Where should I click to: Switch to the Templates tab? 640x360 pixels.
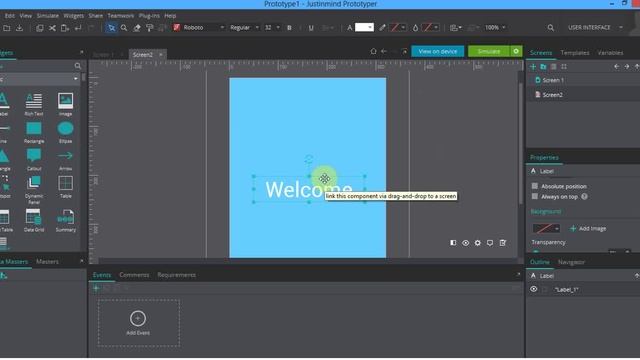click(x=575, y=53)
